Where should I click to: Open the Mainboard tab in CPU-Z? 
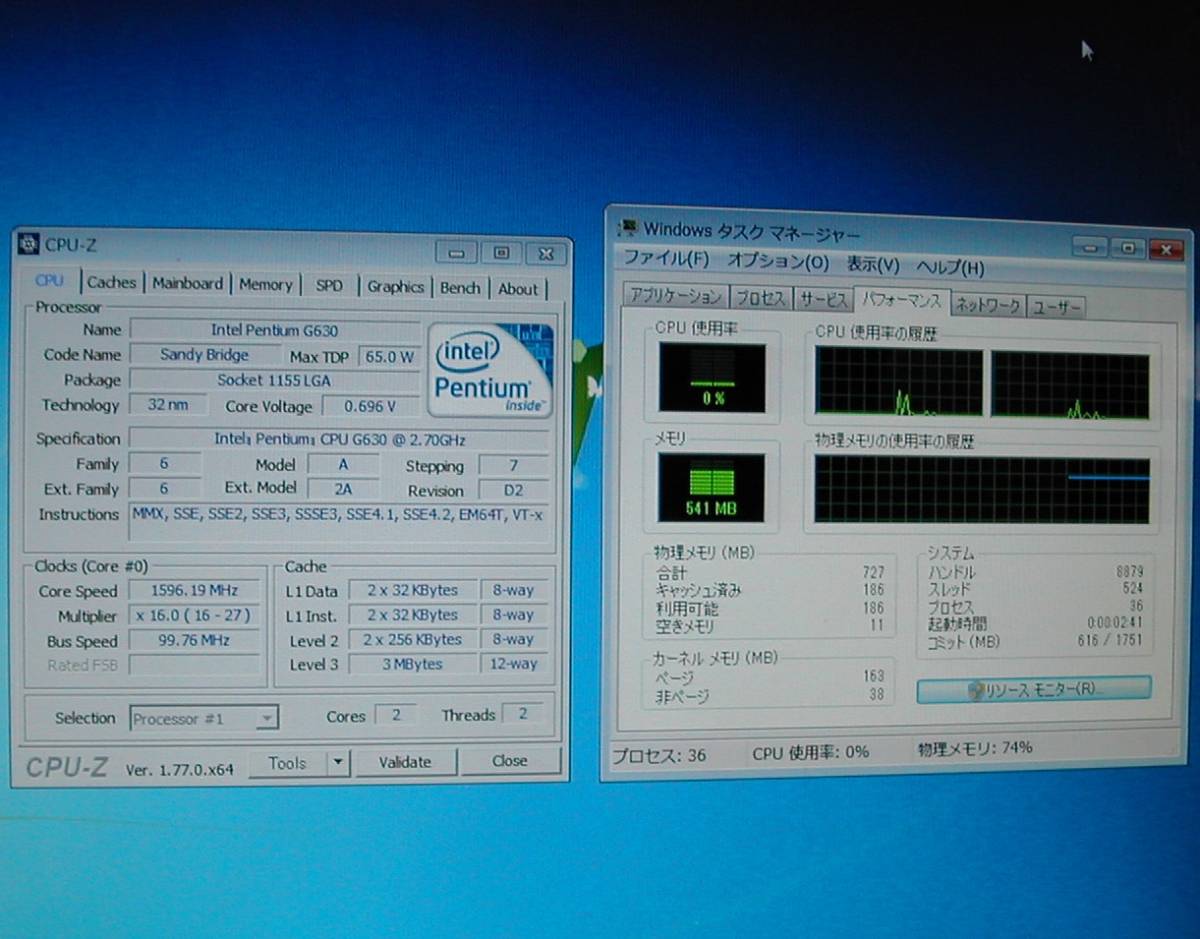click(x=188, y=284)
